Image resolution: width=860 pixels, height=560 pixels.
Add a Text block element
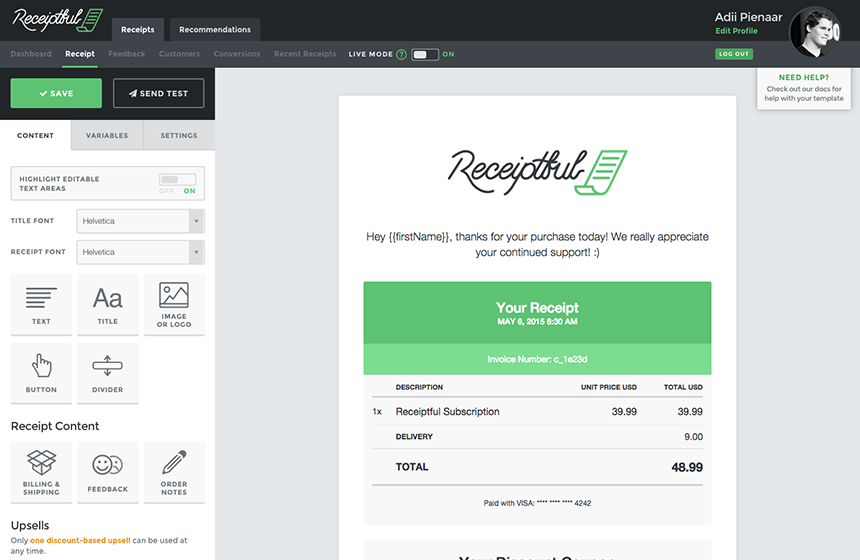[x=41, y=304]
